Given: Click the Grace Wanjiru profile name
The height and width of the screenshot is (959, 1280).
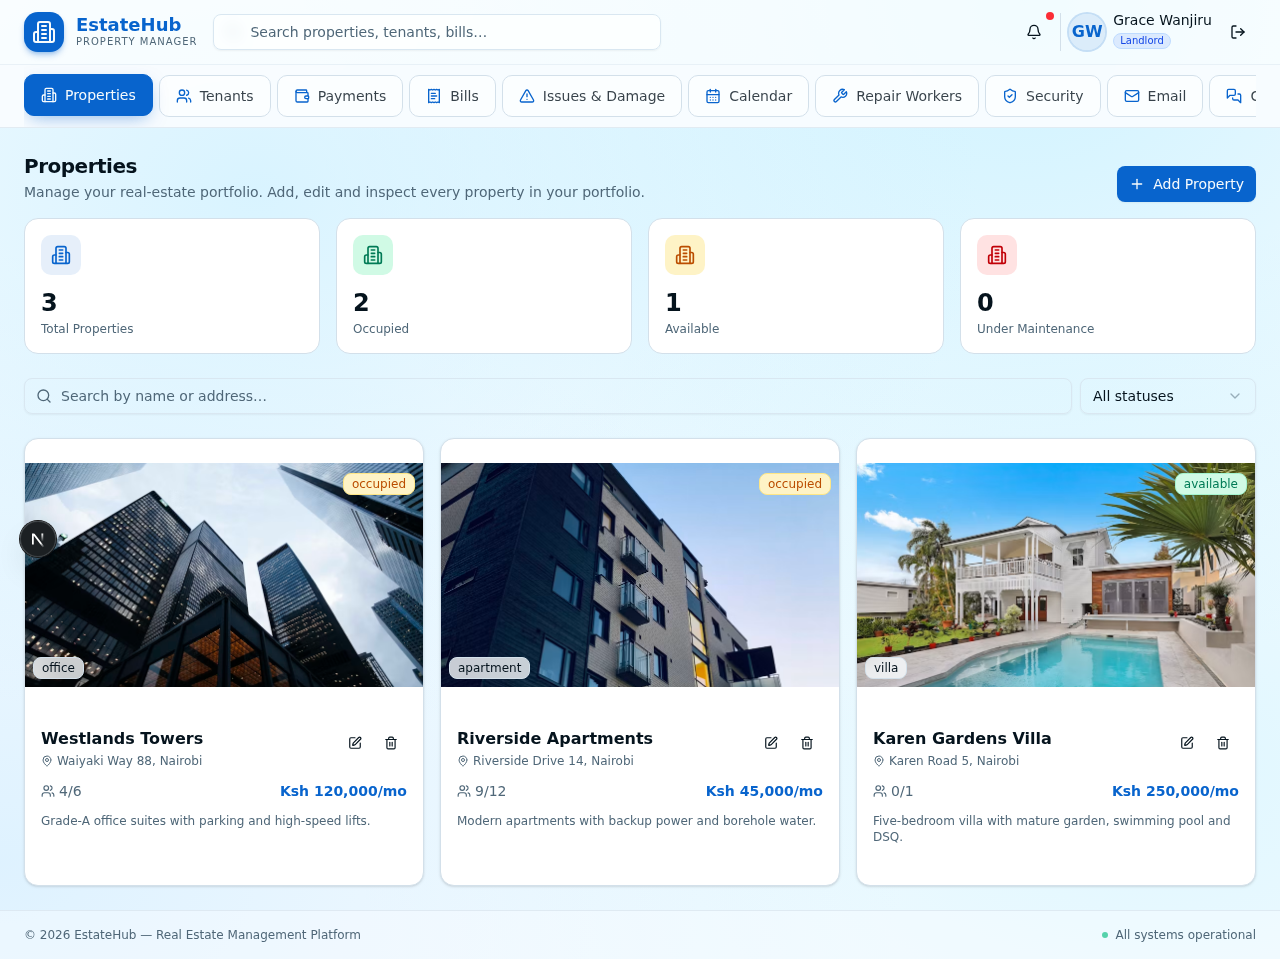Looking at the screenshot, I should coord(1162,20).
